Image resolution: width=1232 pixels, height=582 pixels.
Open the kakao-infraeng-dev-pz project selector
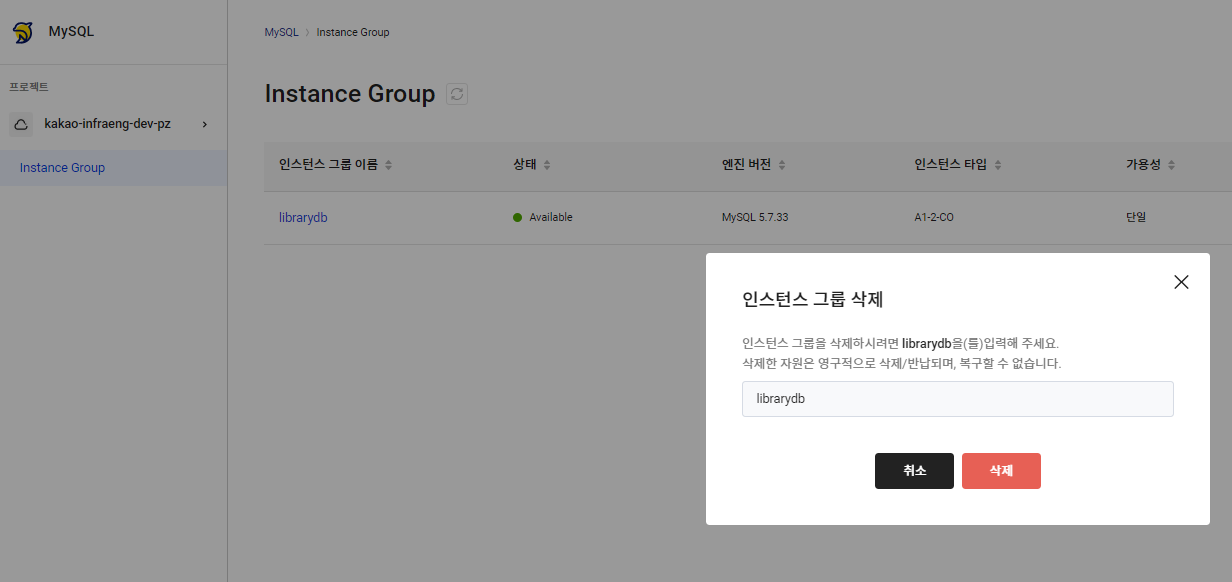pos(113,124)
